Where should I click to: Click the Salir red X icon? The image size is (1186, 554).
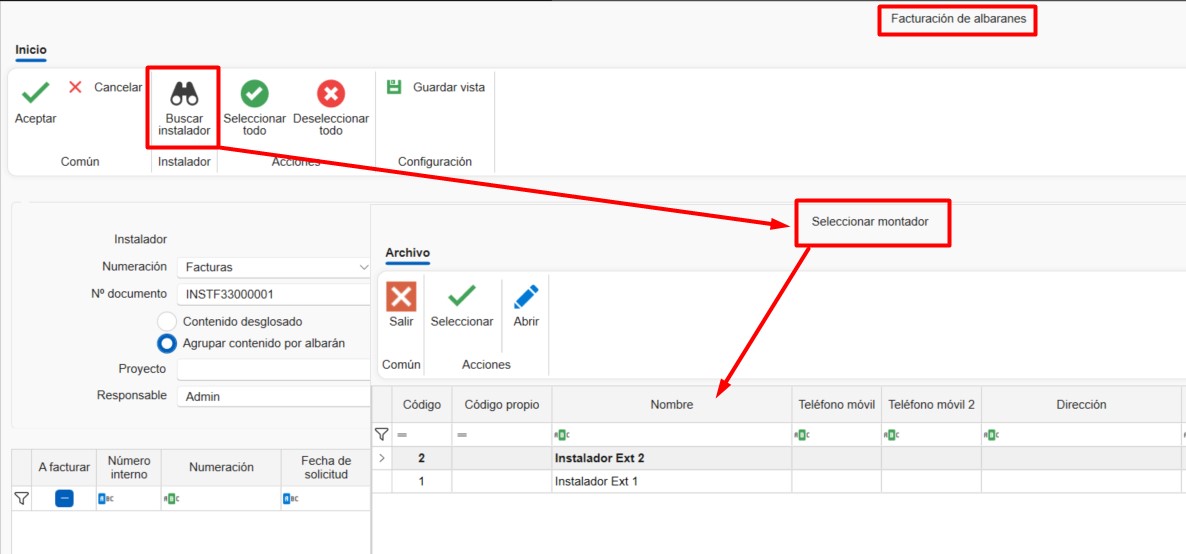coord(401,297)
